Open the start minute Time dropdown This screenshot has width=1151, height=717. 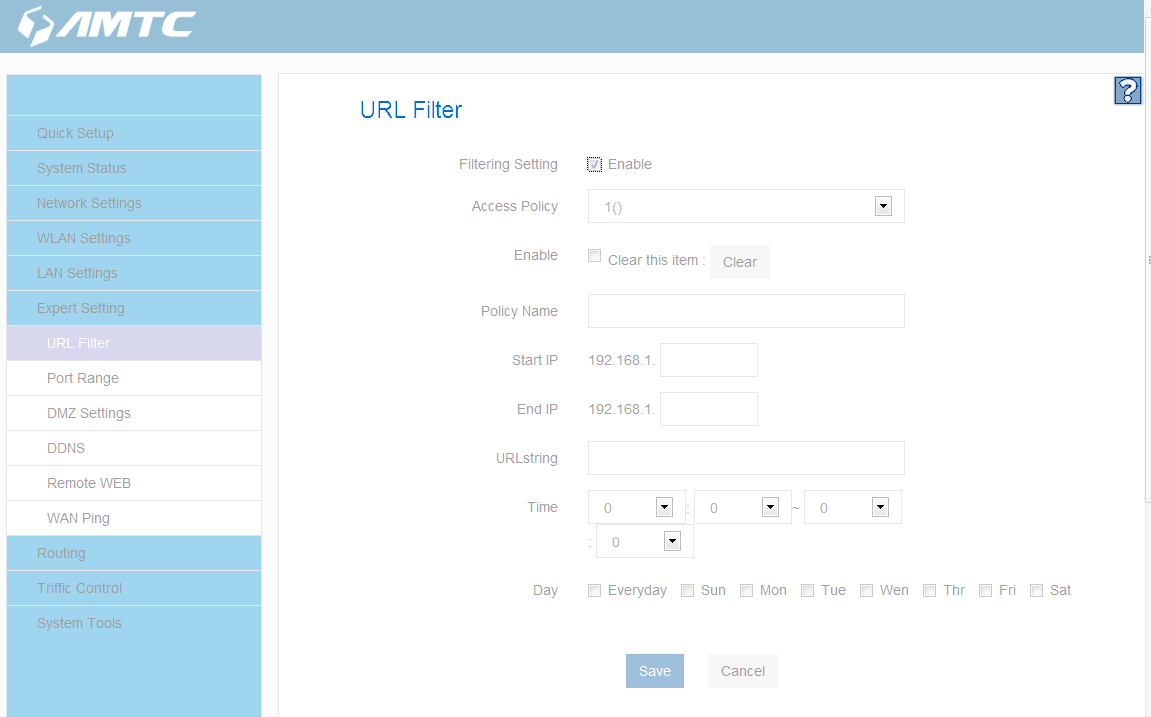coord(742,507)
